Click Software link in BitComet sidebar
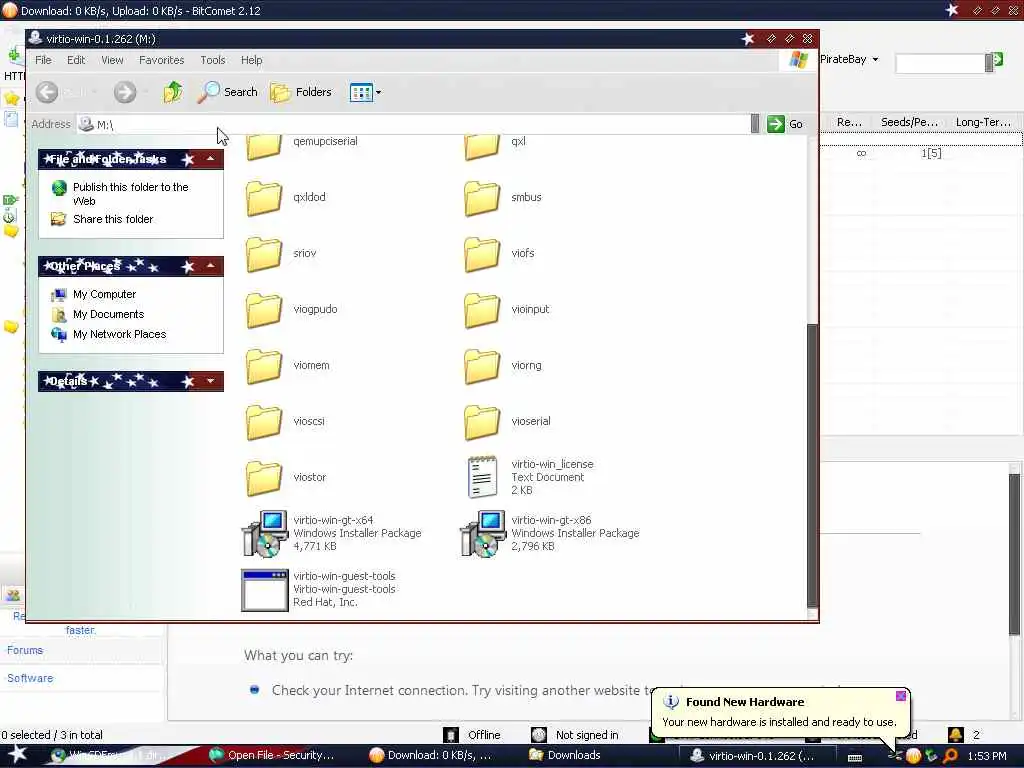Image resolution: width=1024 pixels, height=768 pixels. click(30, 679)
